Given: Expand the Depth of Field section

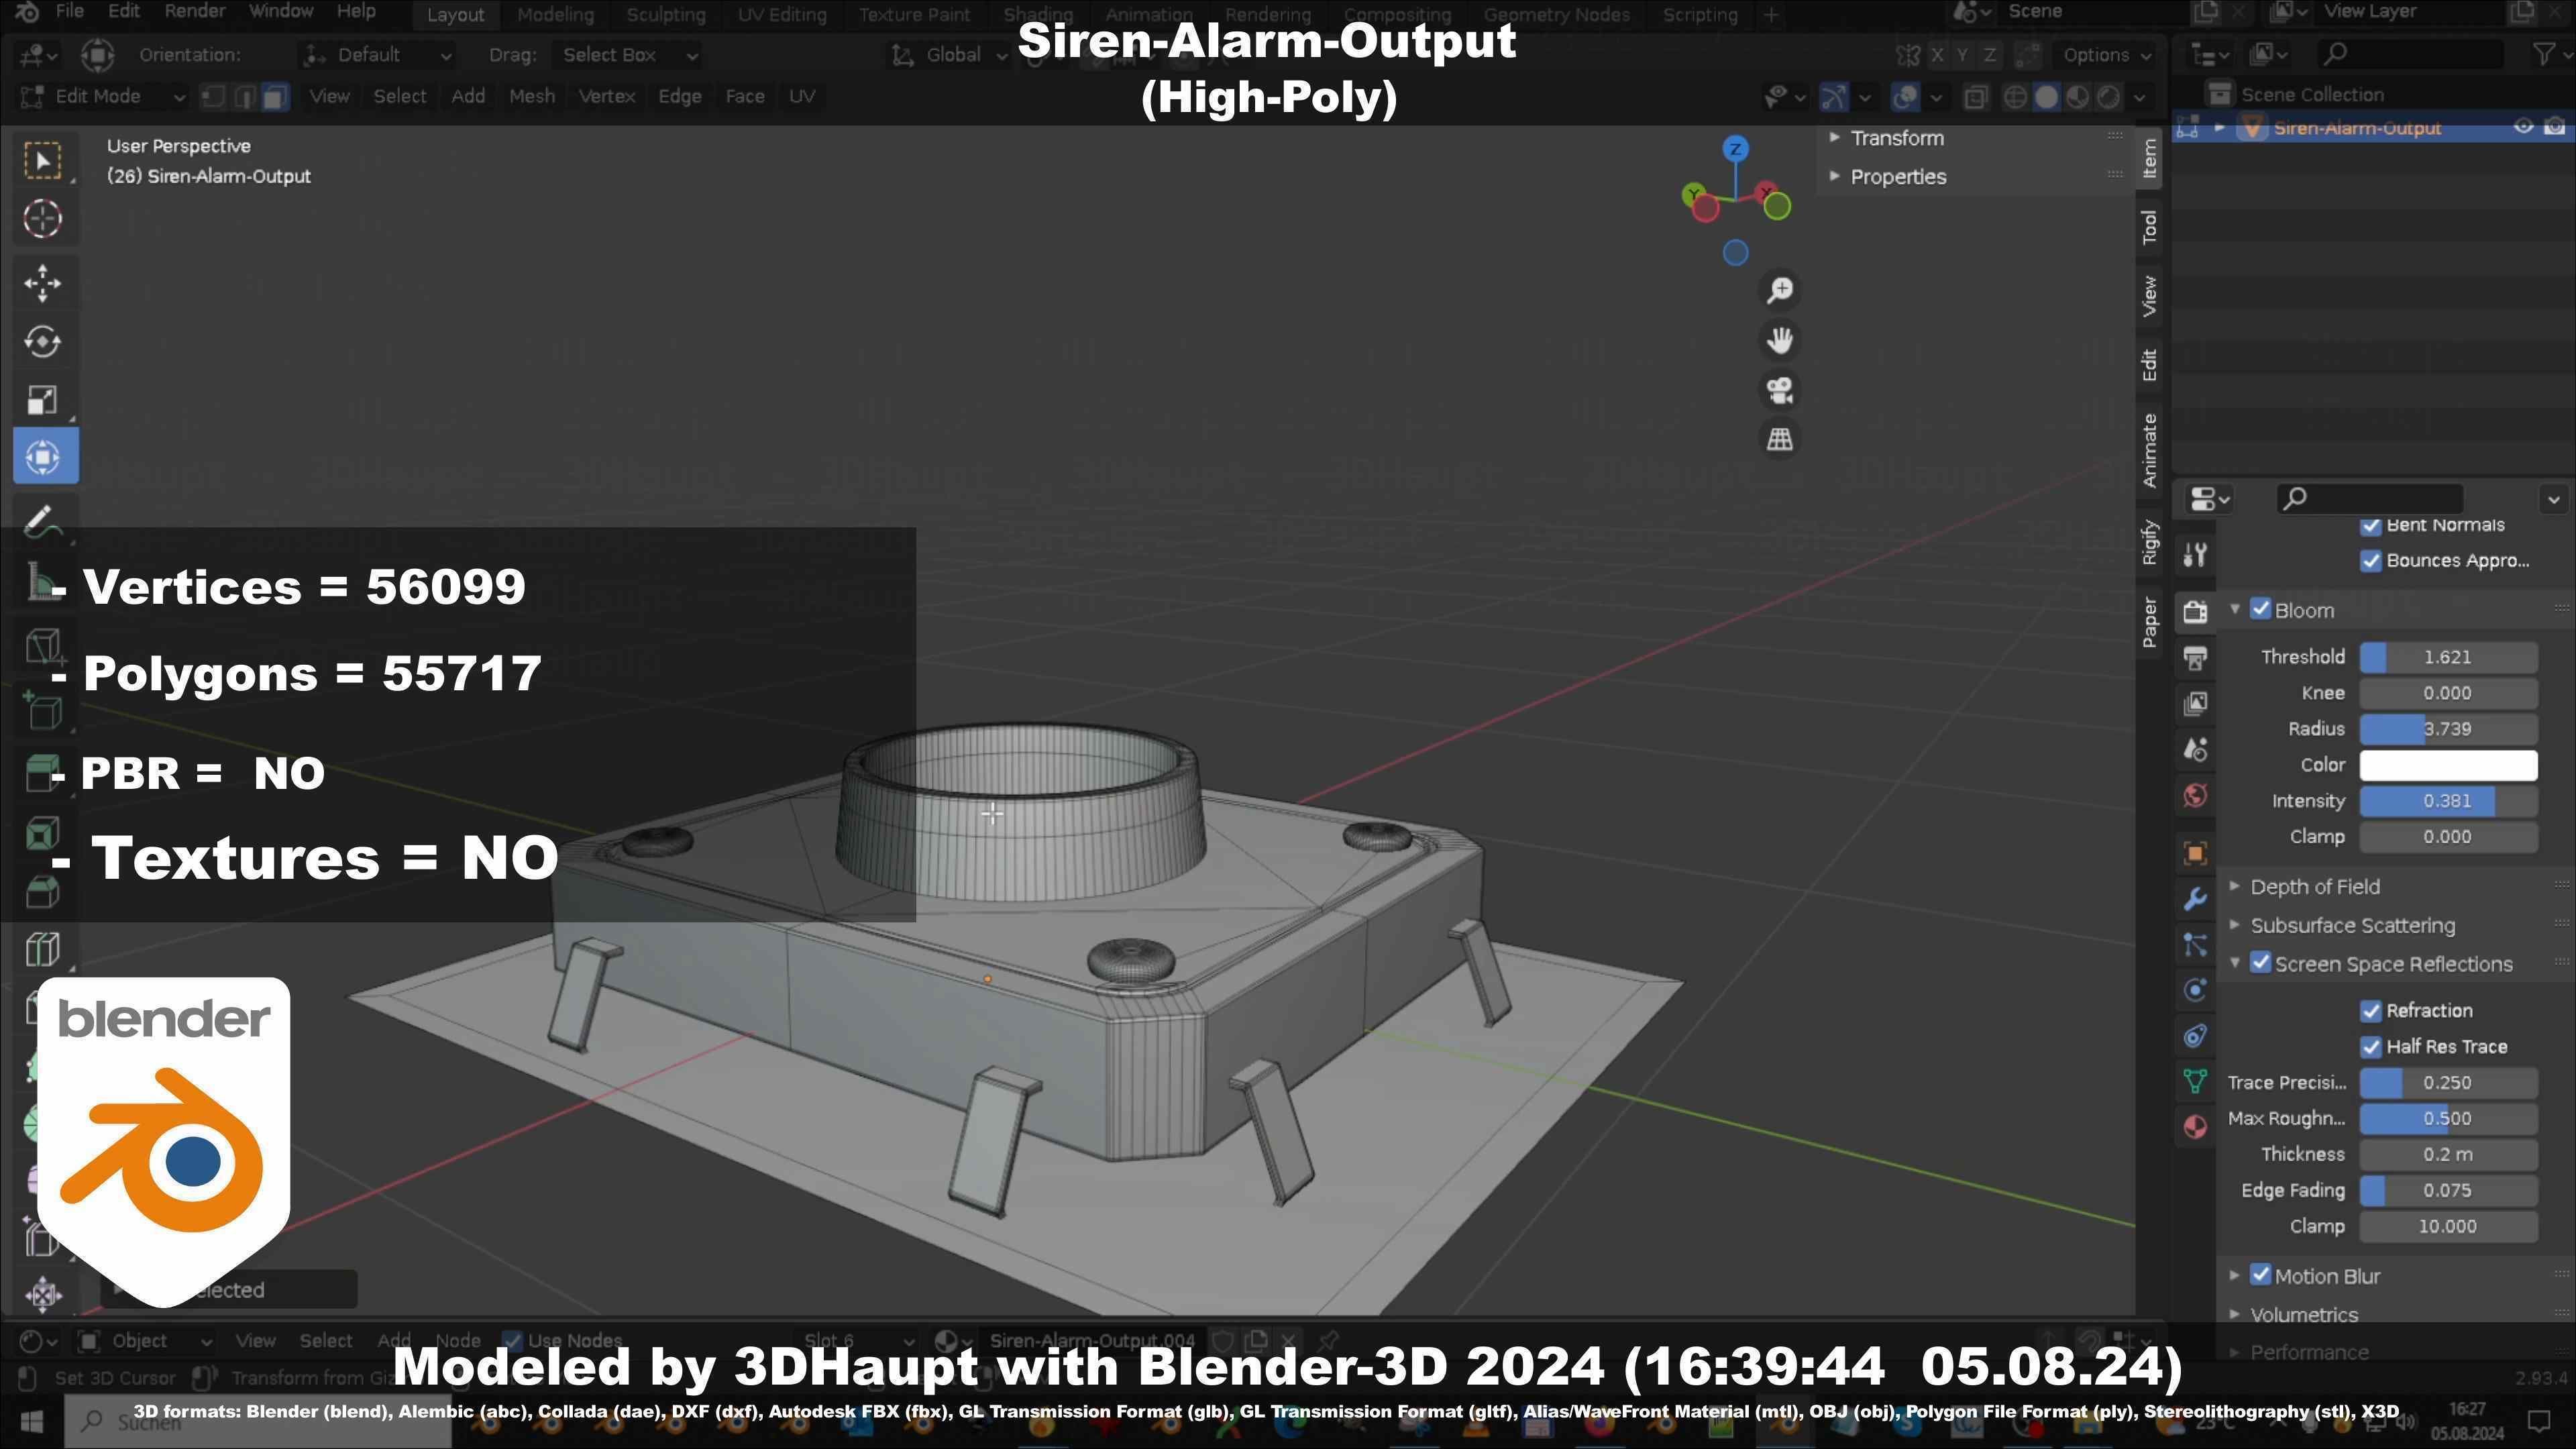Looking at the screenshot, I should 2314,887.
